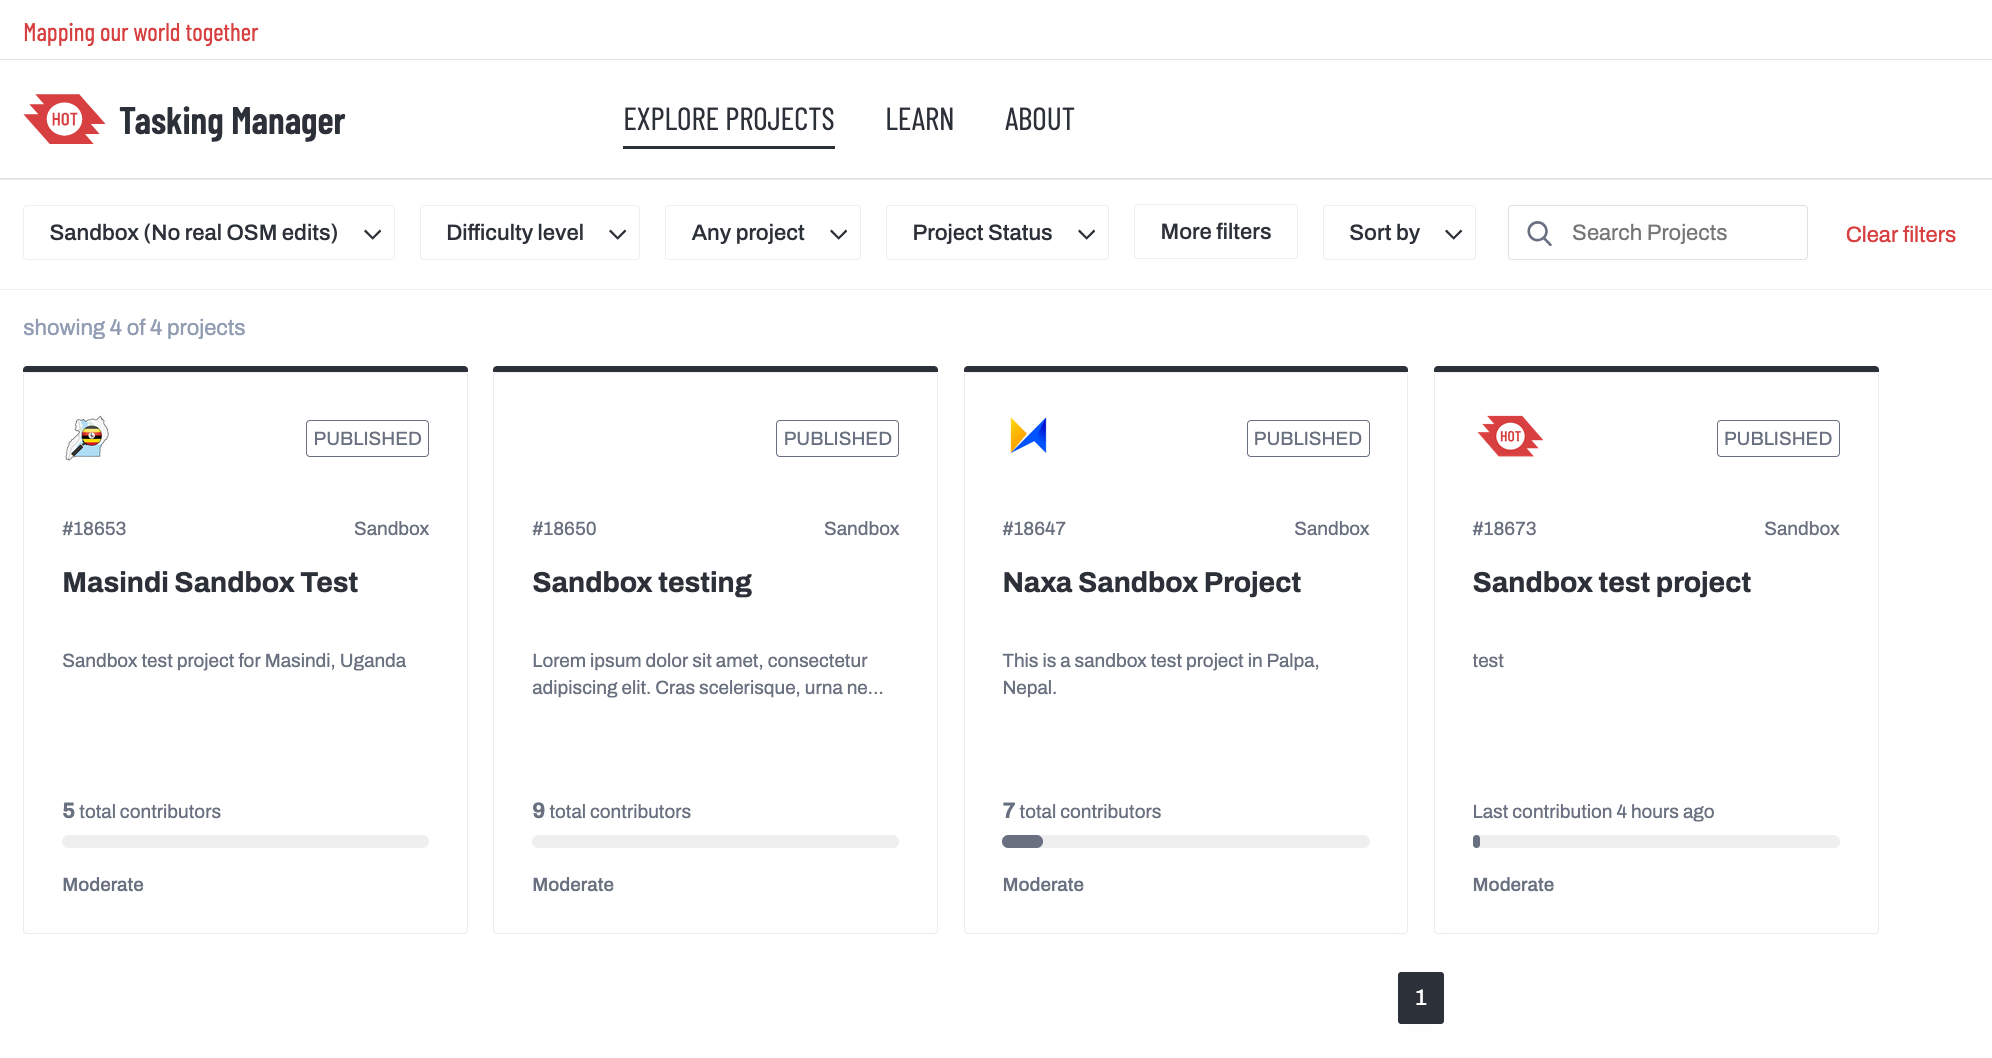Screen dimensions: 1992x1058
Task: Select page 1 in pagination
Action: 1420,997
